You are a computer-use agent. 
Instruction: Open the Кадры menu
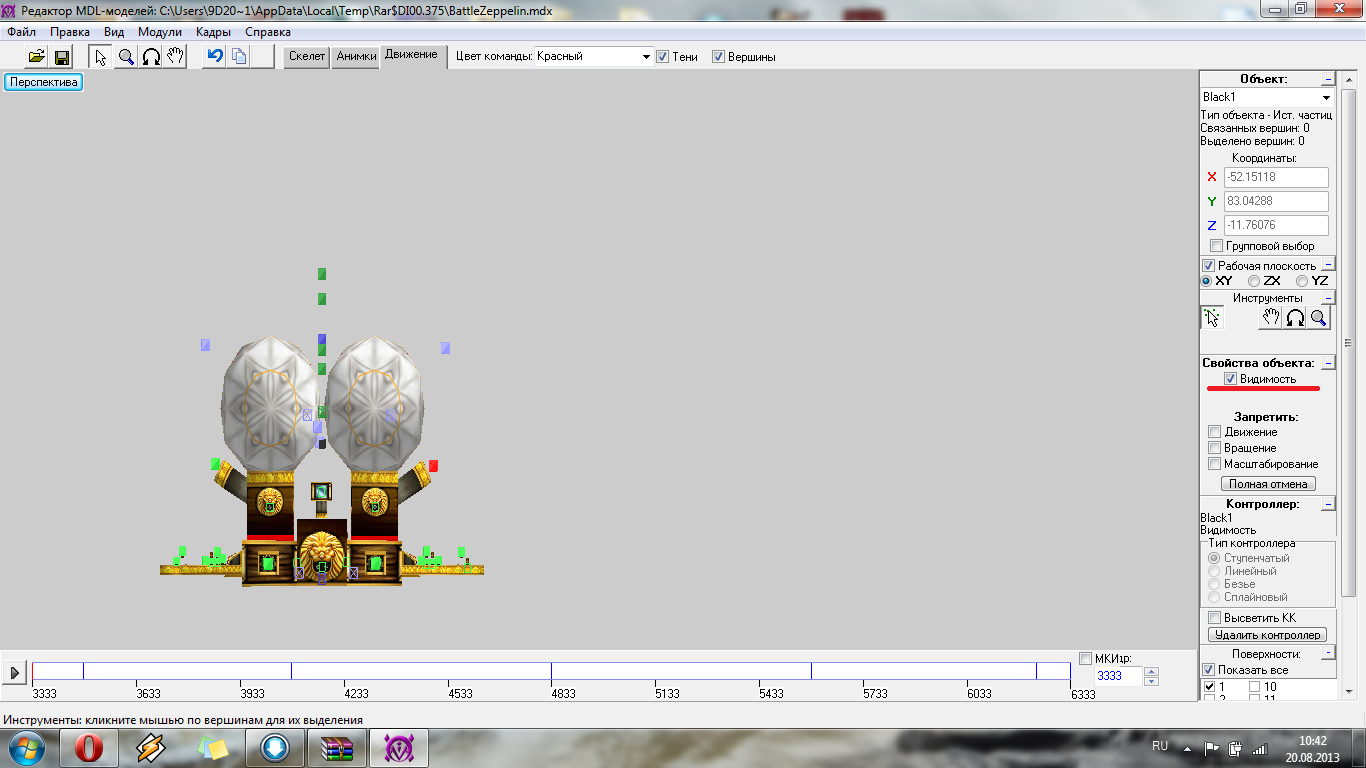pos(214,32)
